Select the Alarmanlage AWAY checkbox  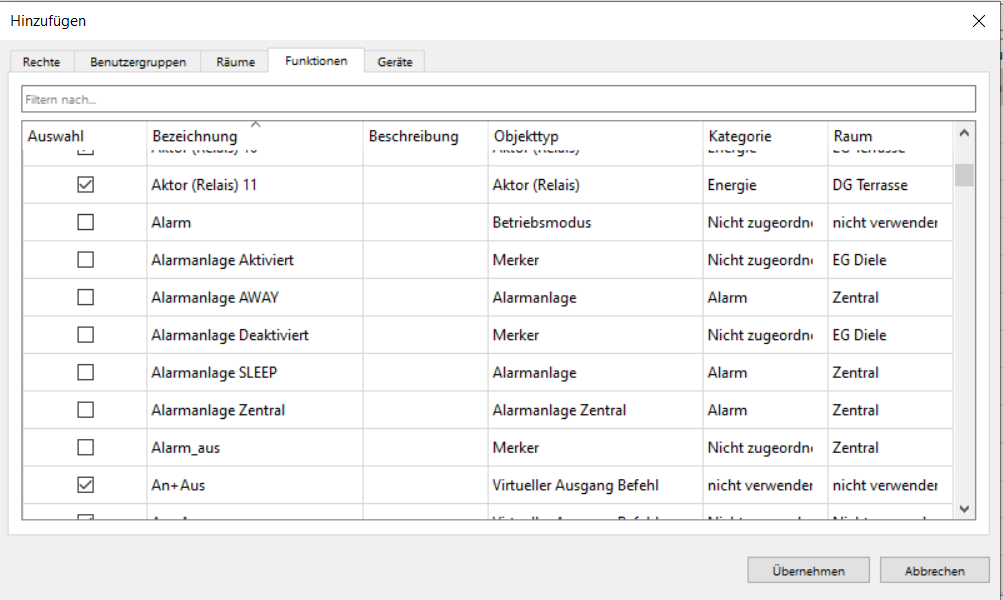coord(86,297)
